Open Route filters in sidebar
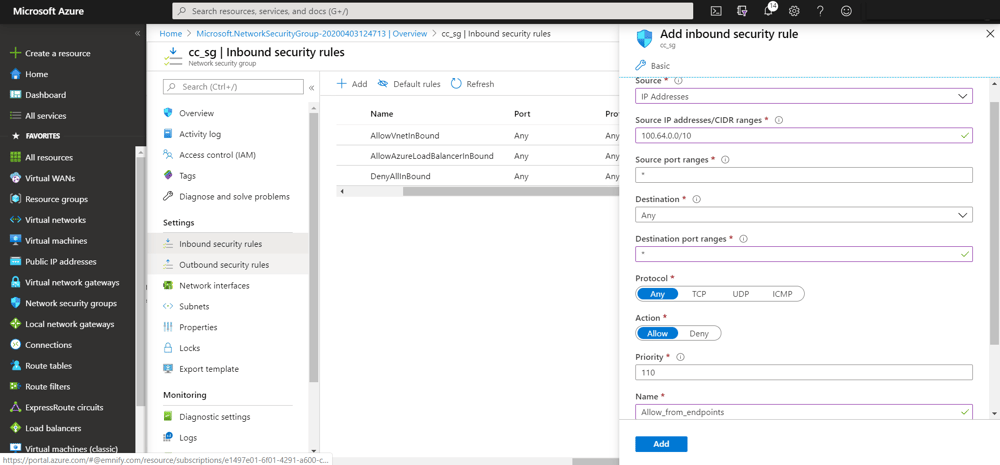The height and width of the screenshot is (465, 1000). click(48, 387)
